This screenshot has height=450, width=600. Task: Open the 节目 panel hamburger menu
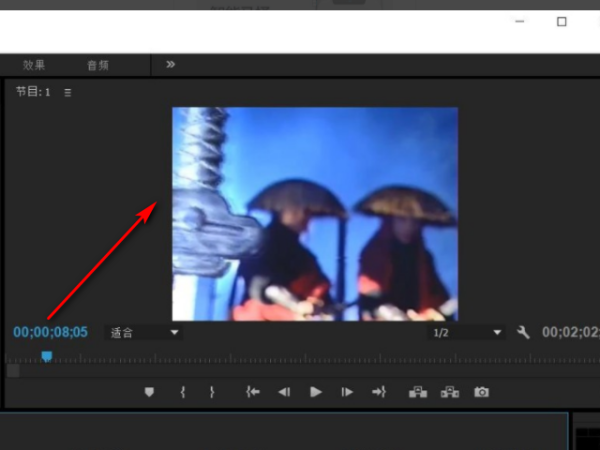(x=68, y=92)
